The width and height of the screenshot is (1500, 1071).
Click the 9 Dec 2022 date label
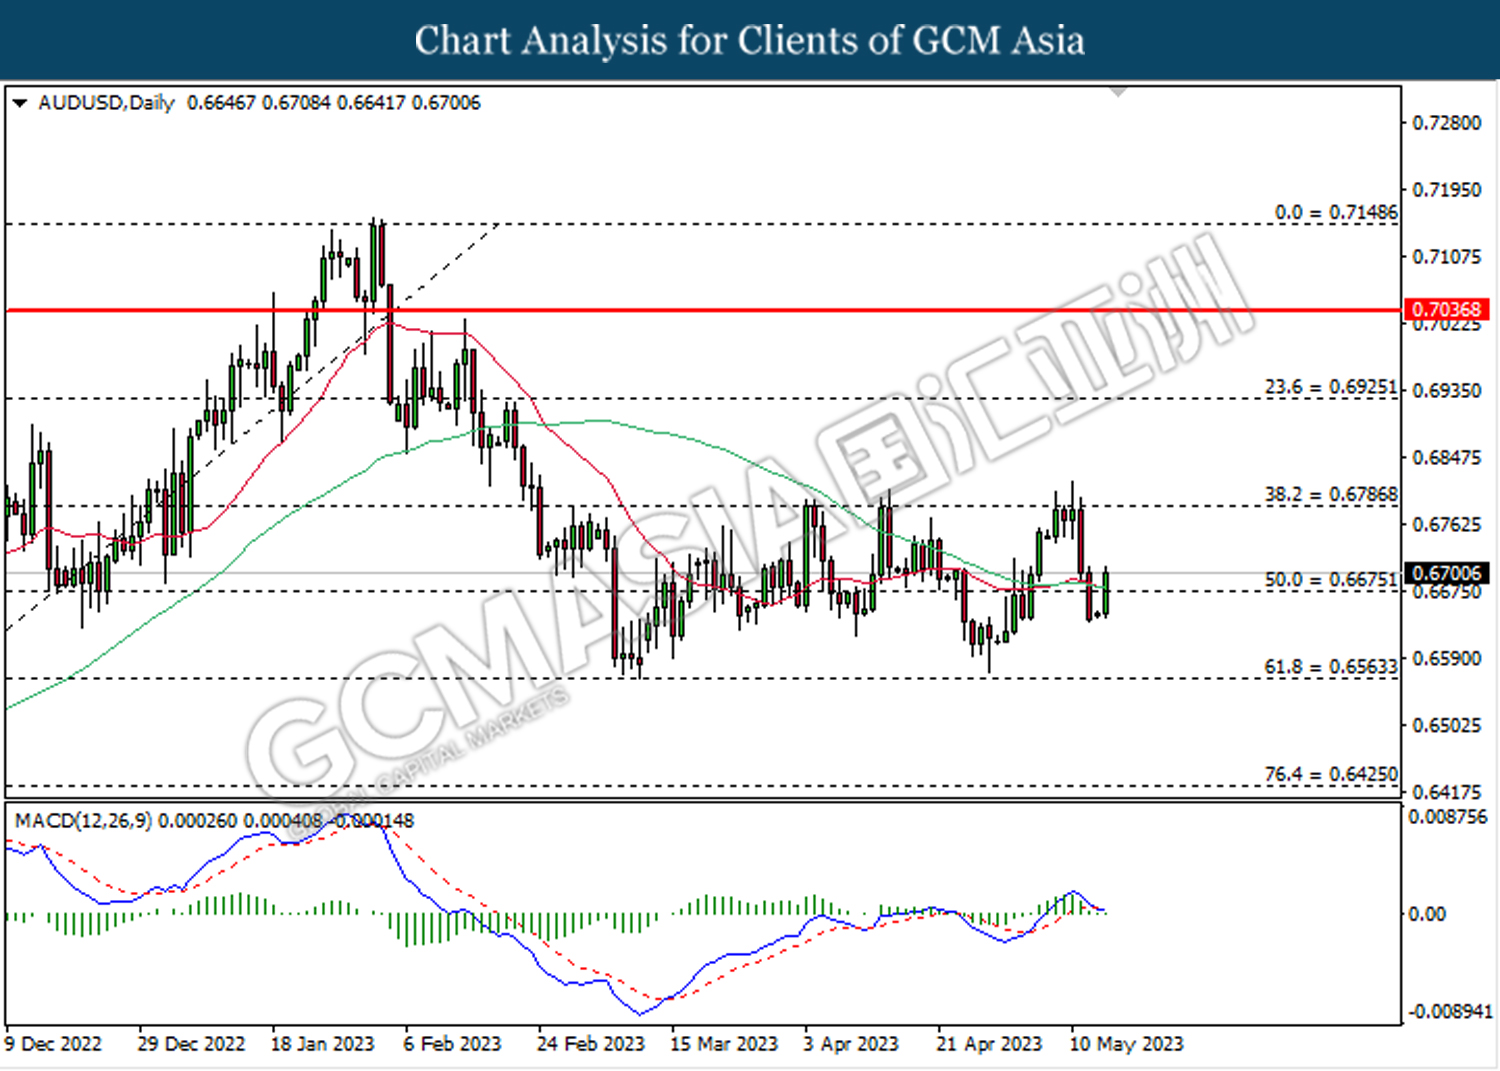(53, 1044)
